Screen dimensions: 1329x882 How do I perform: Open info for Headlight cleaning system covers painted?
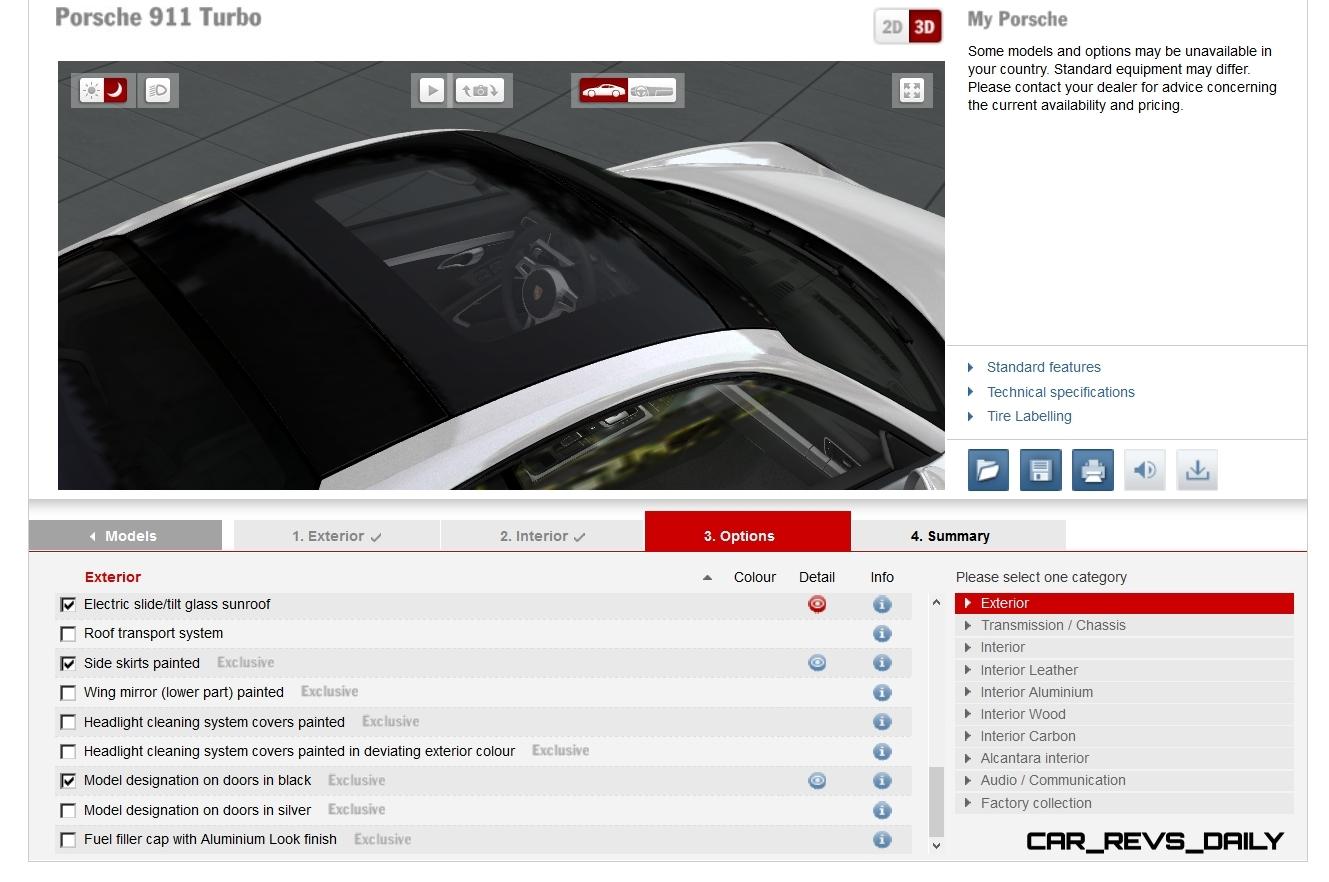tap(882, 721)
